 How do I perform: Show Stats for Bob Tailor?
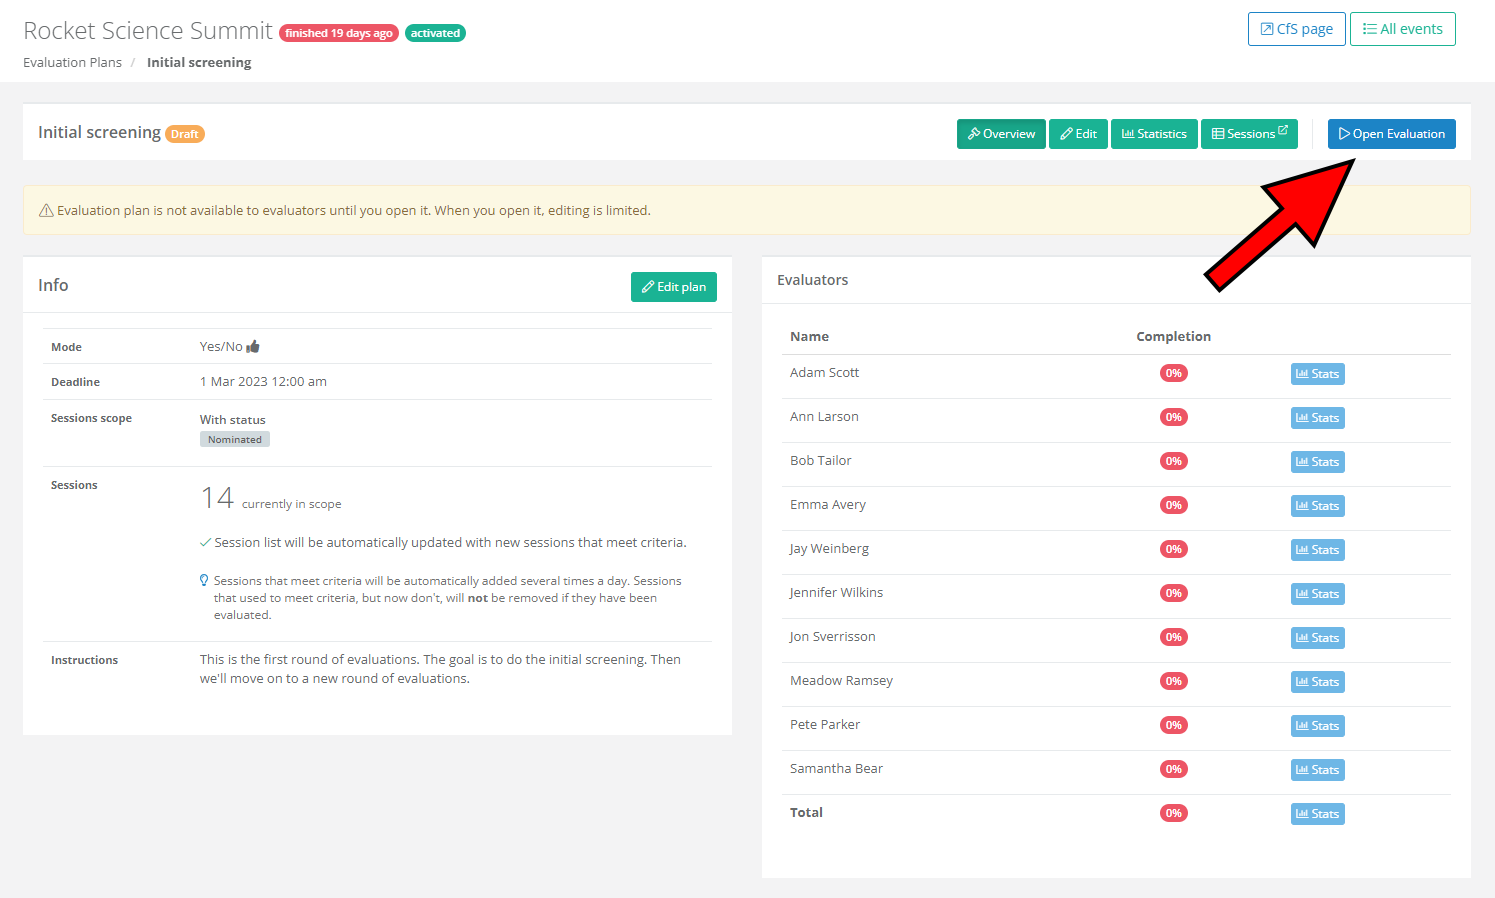pos(1317,462)
